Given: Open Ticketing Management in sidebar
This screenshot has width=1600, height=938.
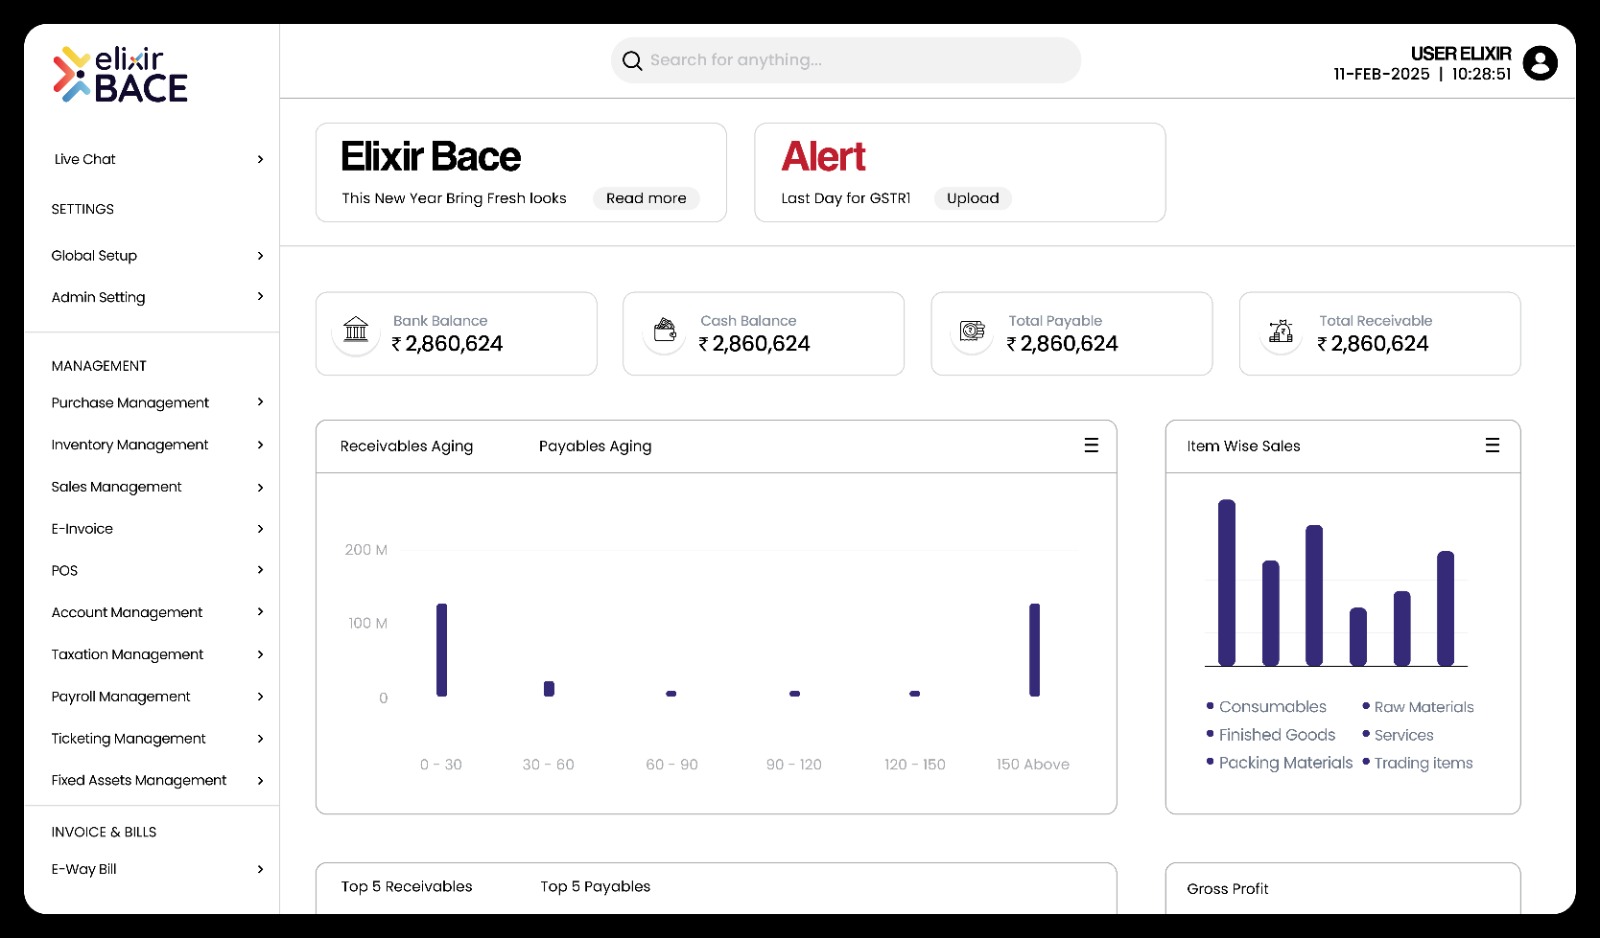Looking at the screenshot, I should (128, 738).
